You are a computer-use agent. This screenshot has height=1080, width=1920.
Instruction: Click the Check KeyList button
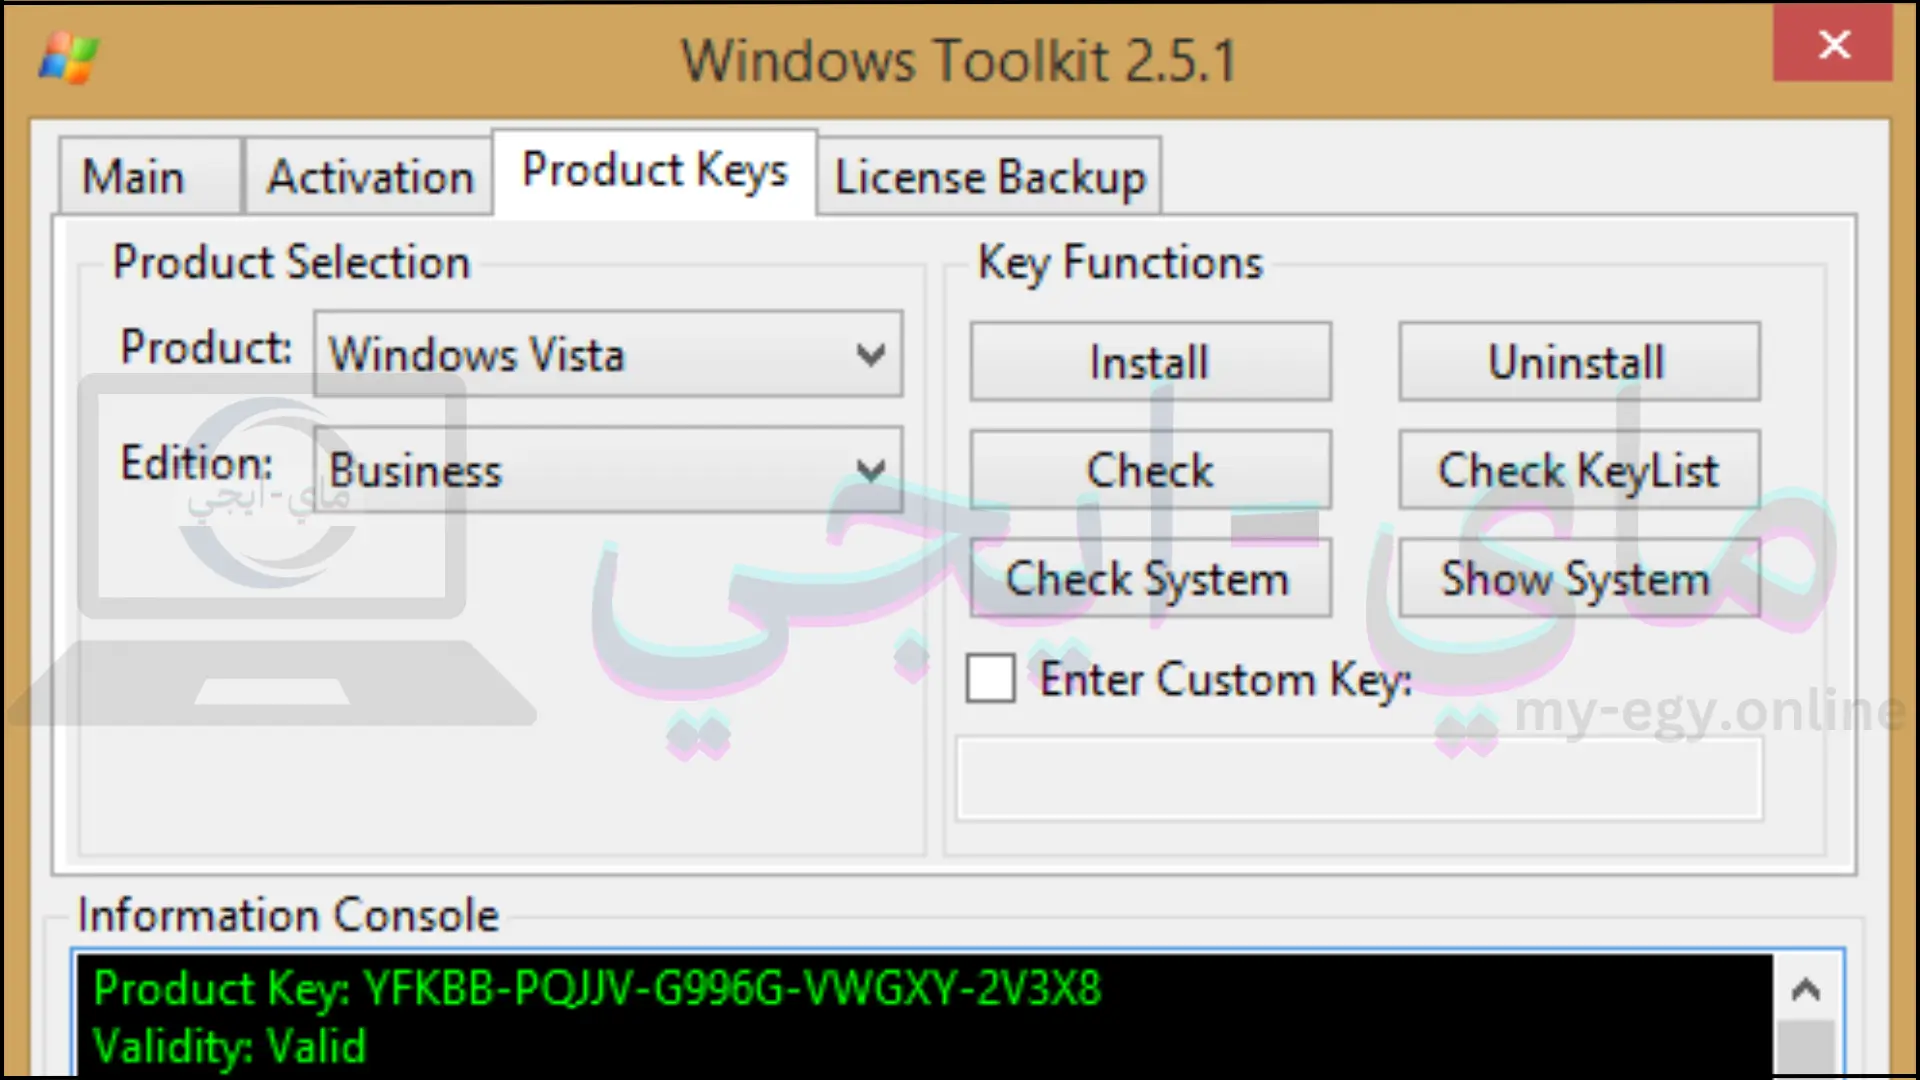click(1577, 471)
